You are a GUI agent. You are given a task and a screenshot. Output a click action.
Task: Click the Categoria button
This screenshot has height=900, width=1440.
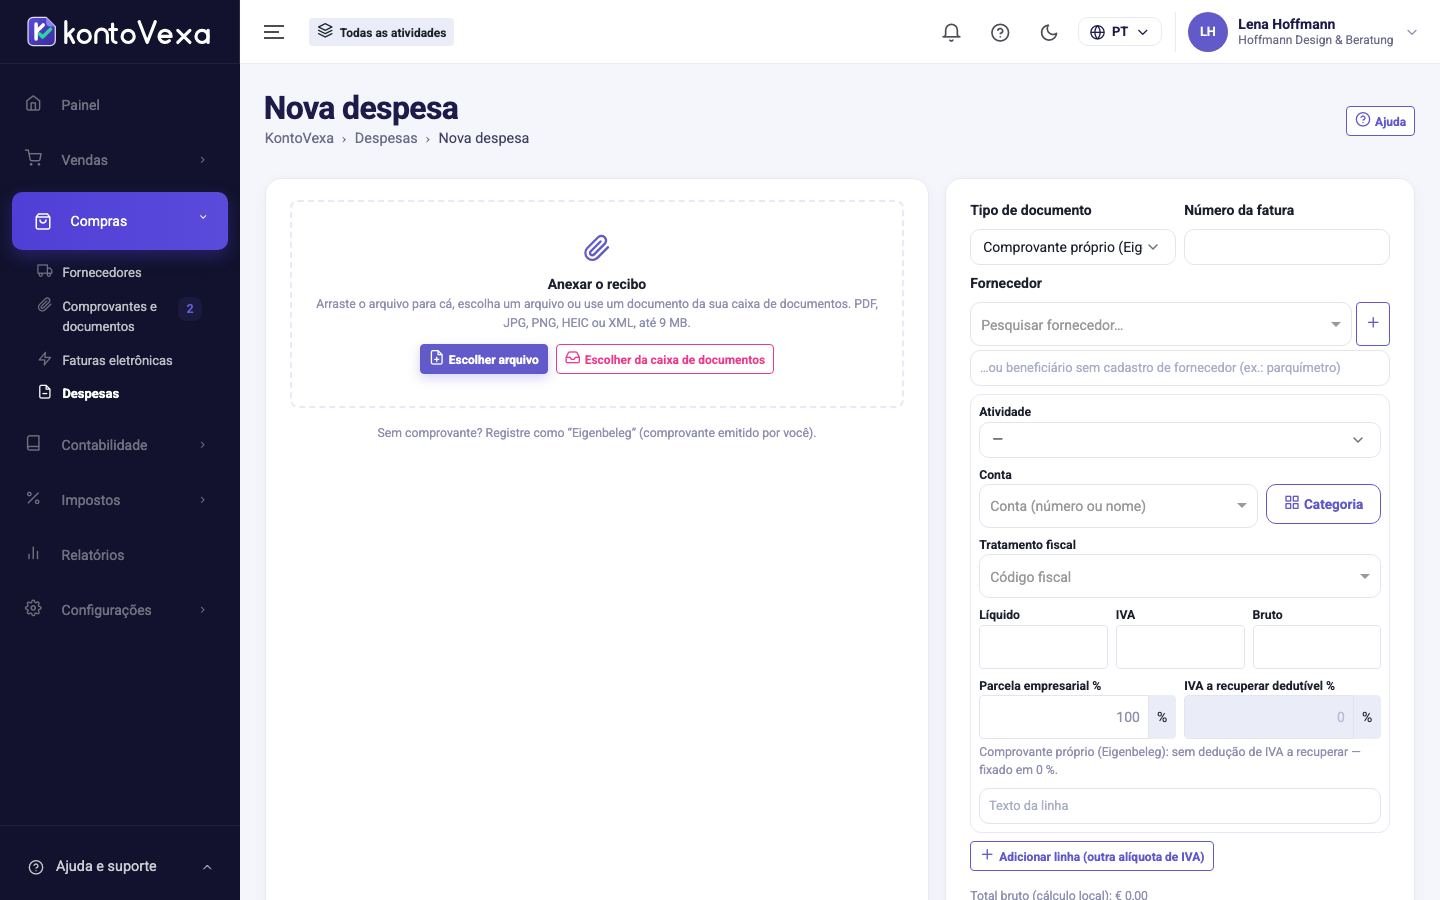tap(1323, 504)
